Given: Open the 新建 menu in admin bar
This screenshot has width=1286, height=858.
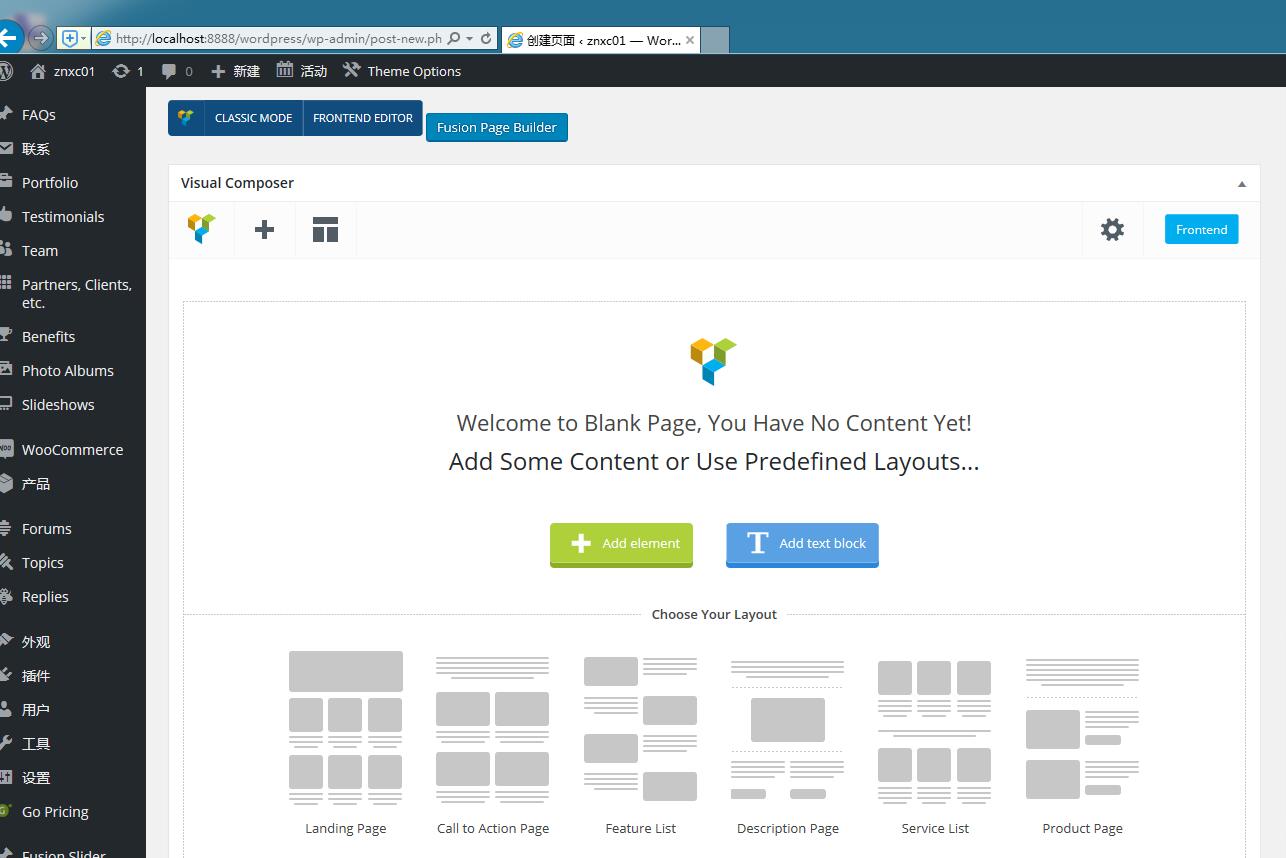Looking at the screenshot, I should [235, 71].
